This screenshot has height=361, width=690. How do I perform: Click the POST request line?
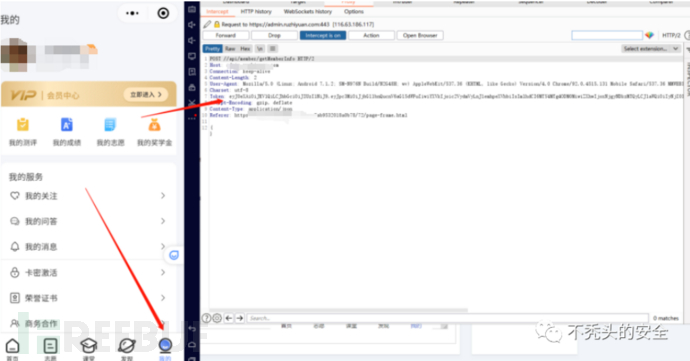click(262, 59)
